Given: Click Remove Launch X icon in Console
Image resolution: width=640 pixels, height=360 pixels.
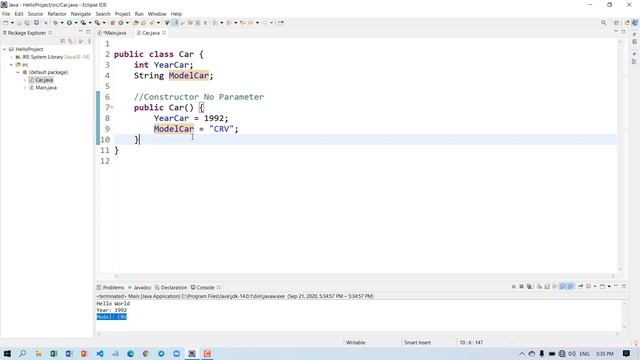Looking at the screenshot, I should (522, 287).
